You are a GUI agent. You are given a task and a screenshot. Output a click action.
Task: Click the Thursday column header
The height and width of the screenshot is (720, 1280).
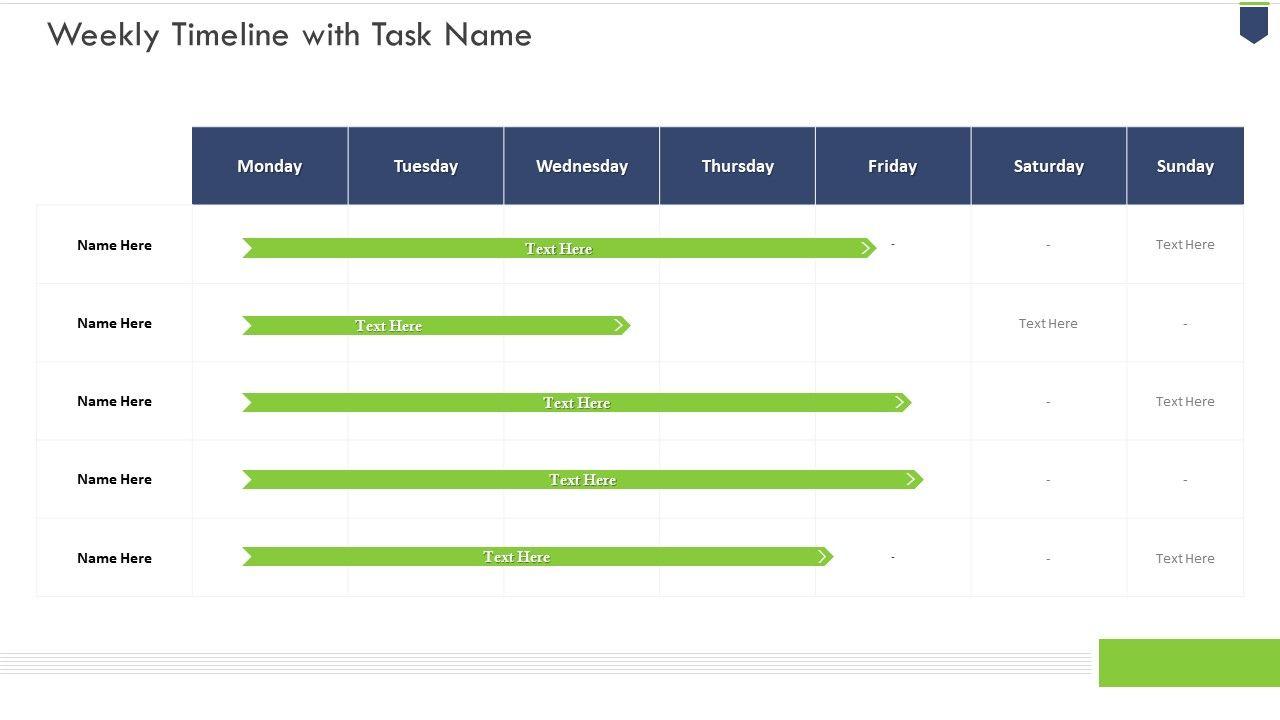click(738, 166)
